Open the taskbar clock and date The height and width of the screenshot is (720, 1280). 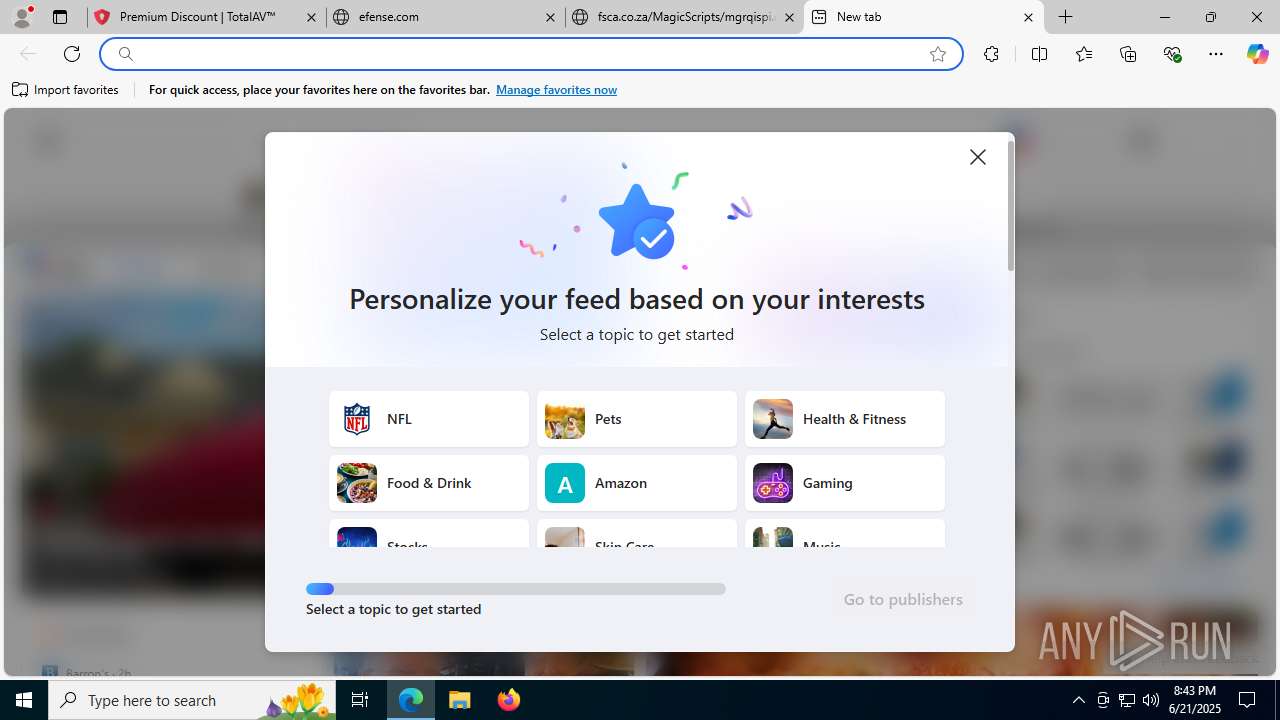[1197, 700]
